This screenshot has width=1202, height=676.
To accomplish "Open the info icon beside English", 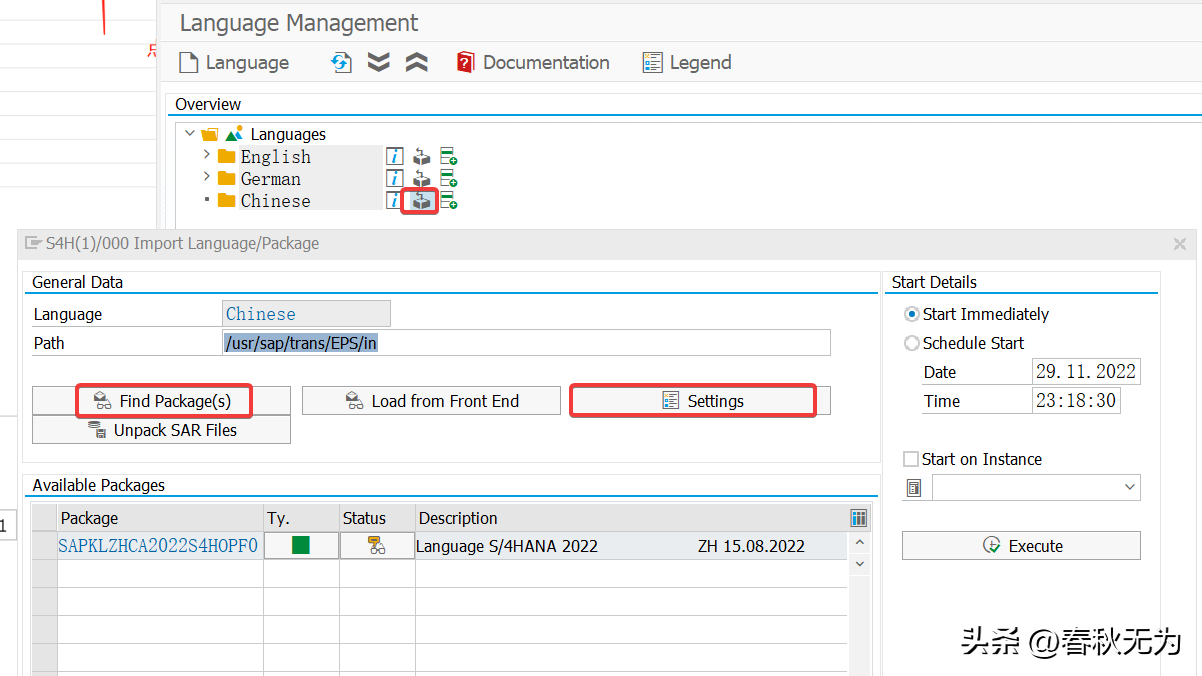I will [394, 155].
